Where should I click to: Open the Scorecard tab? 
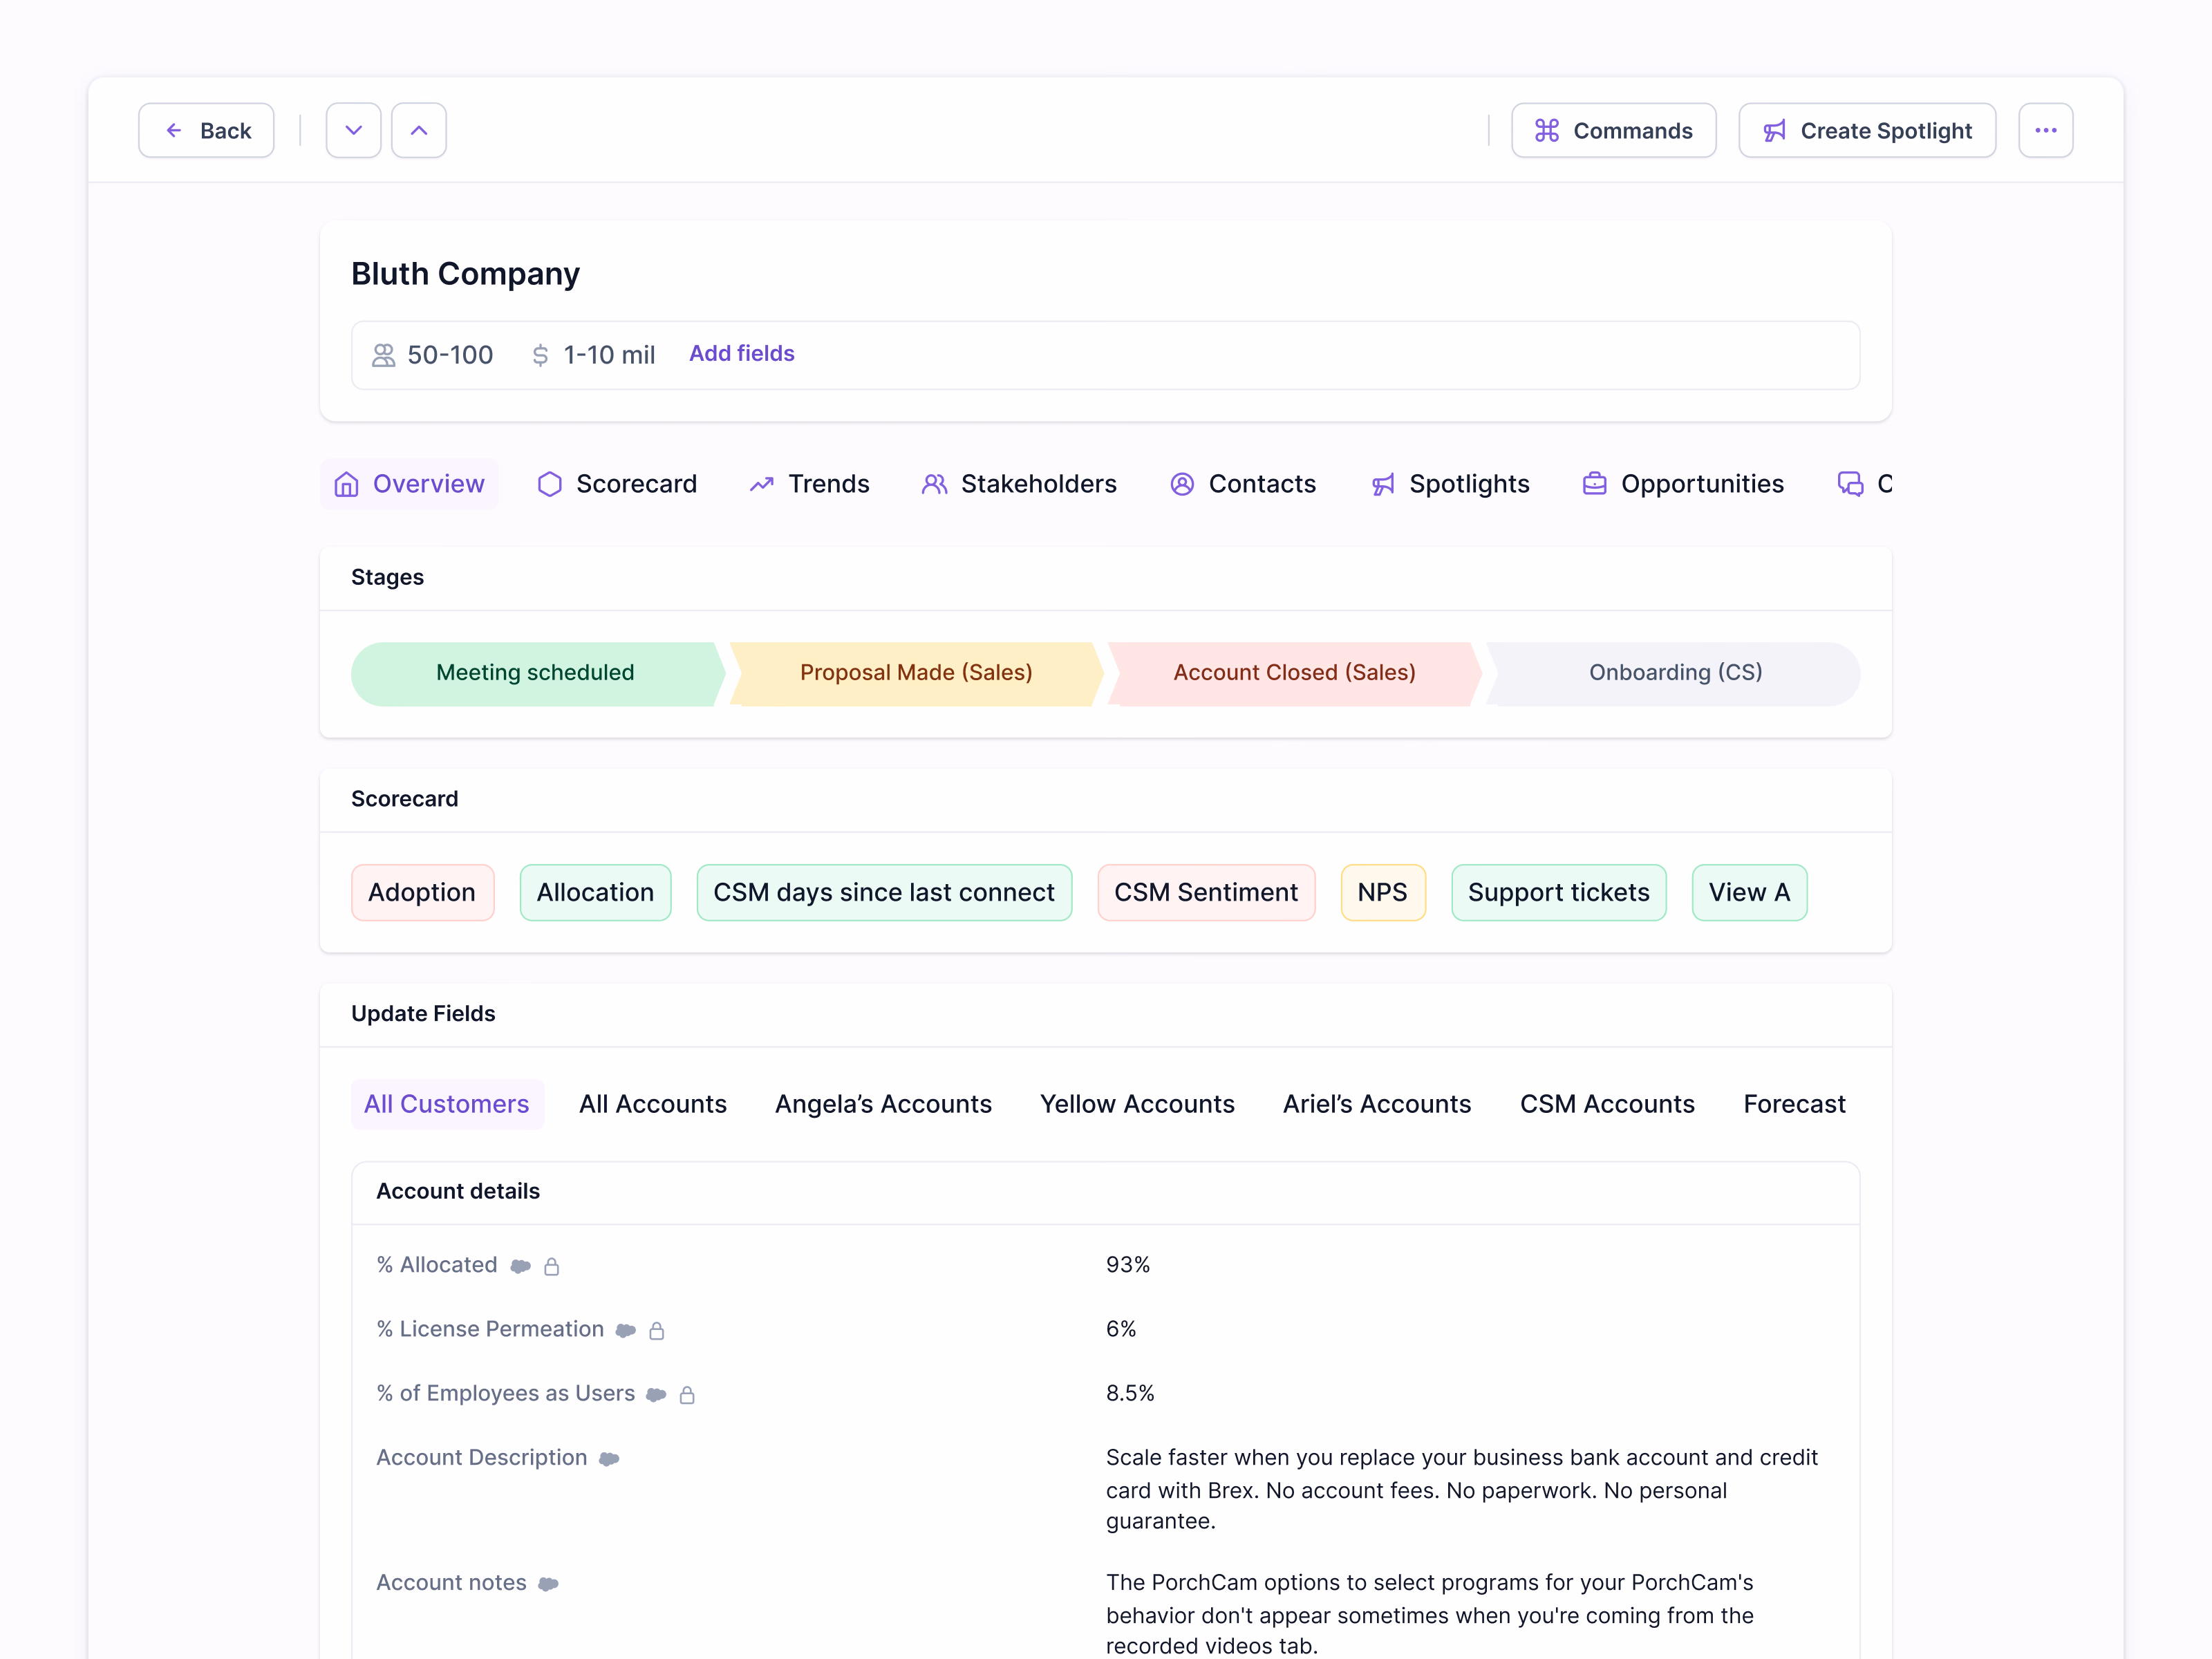coord(617,484)
